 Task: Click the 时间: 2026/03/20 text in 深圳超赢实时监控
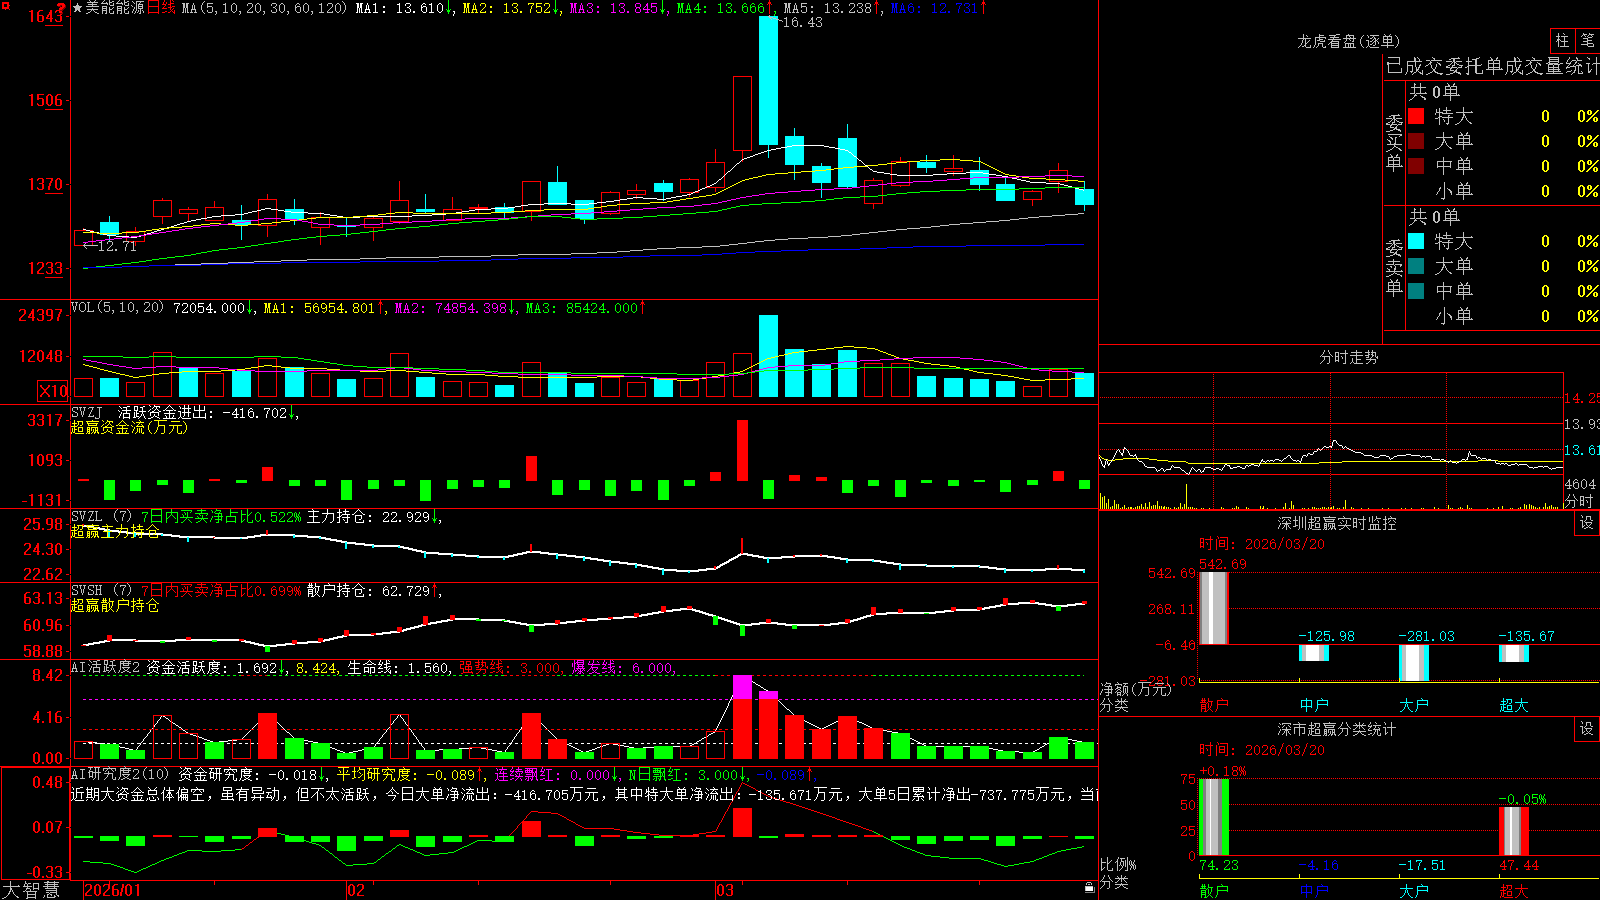[1262, 544]
